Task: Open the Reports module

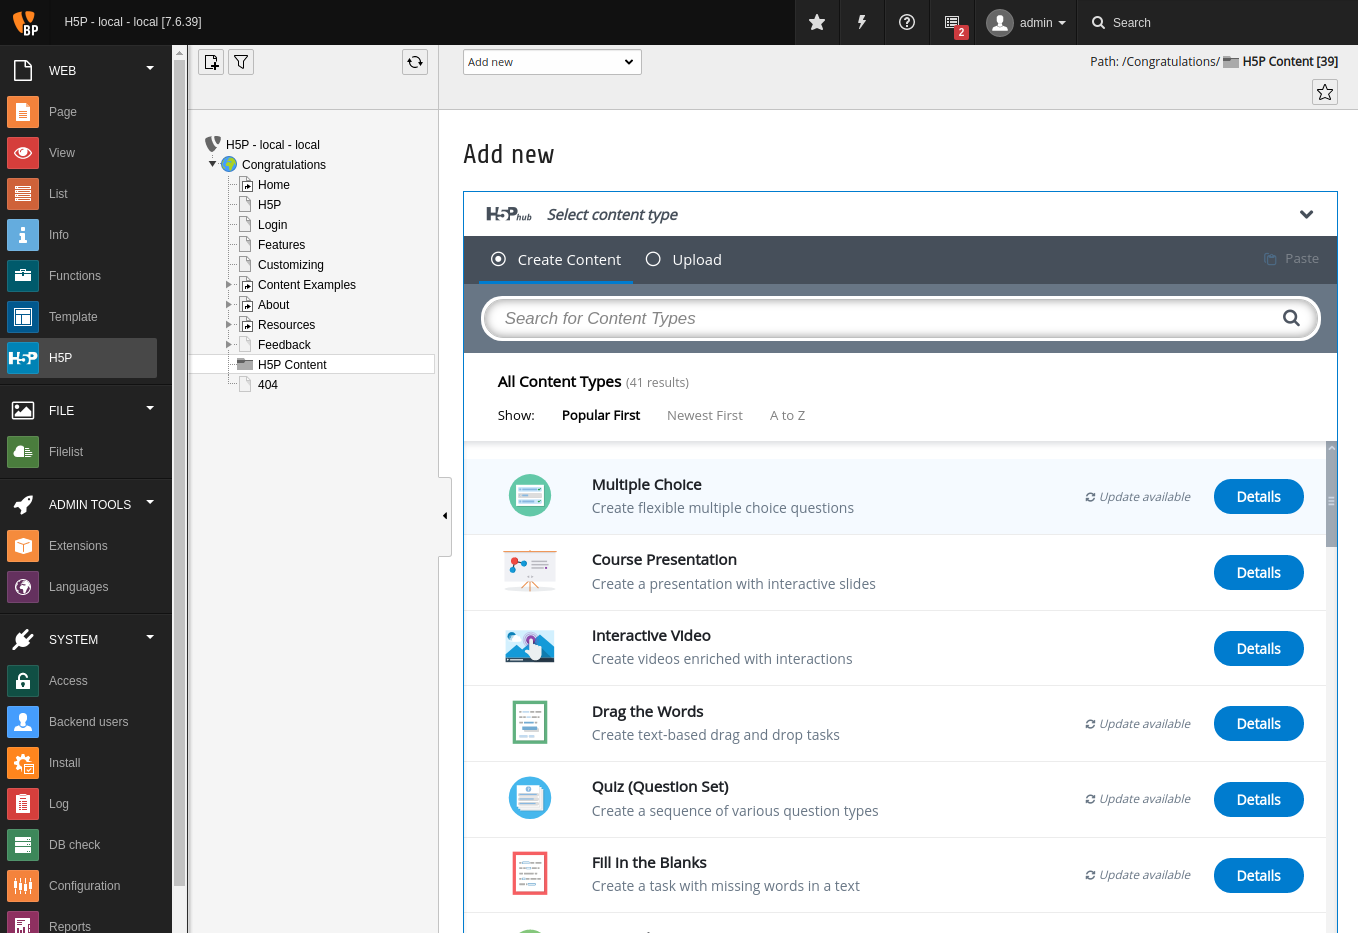Action: pyautogui.click(x=70, y=926)
